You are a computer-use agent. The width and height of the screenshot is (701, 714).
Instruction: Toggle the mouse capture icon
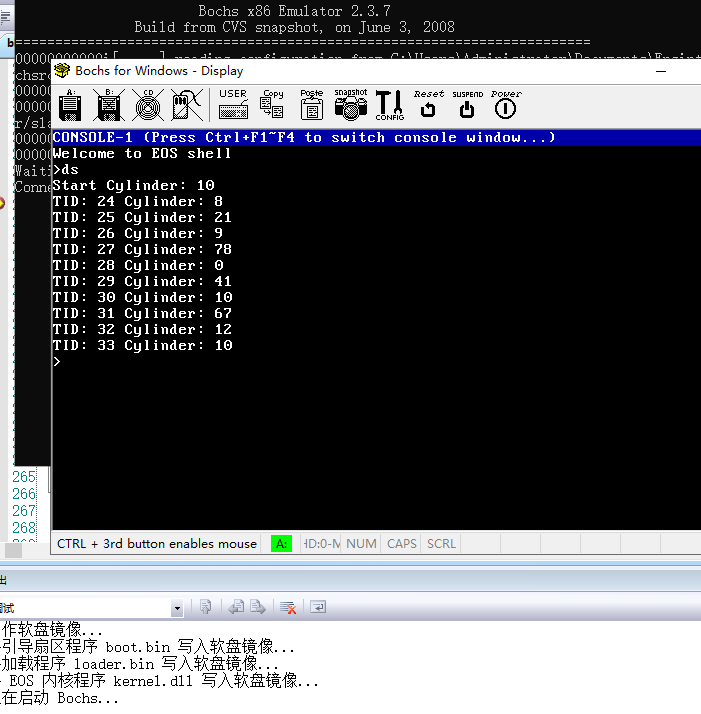click(187, 106)
